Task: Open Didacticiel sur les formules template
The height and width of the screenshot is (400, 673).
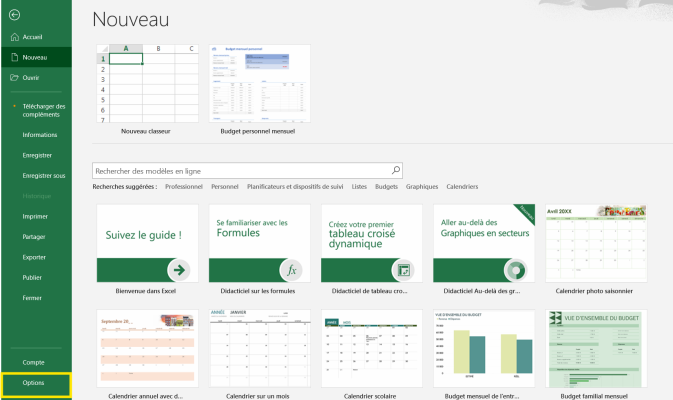Action: (x=259, y=243)
